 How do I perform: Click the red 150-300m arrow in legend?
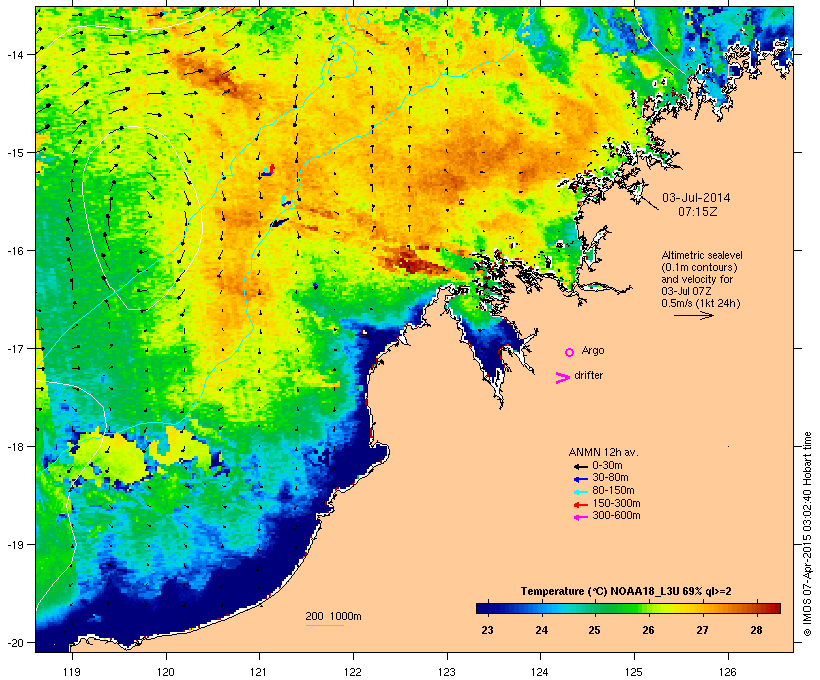click(x=580, y=505)
